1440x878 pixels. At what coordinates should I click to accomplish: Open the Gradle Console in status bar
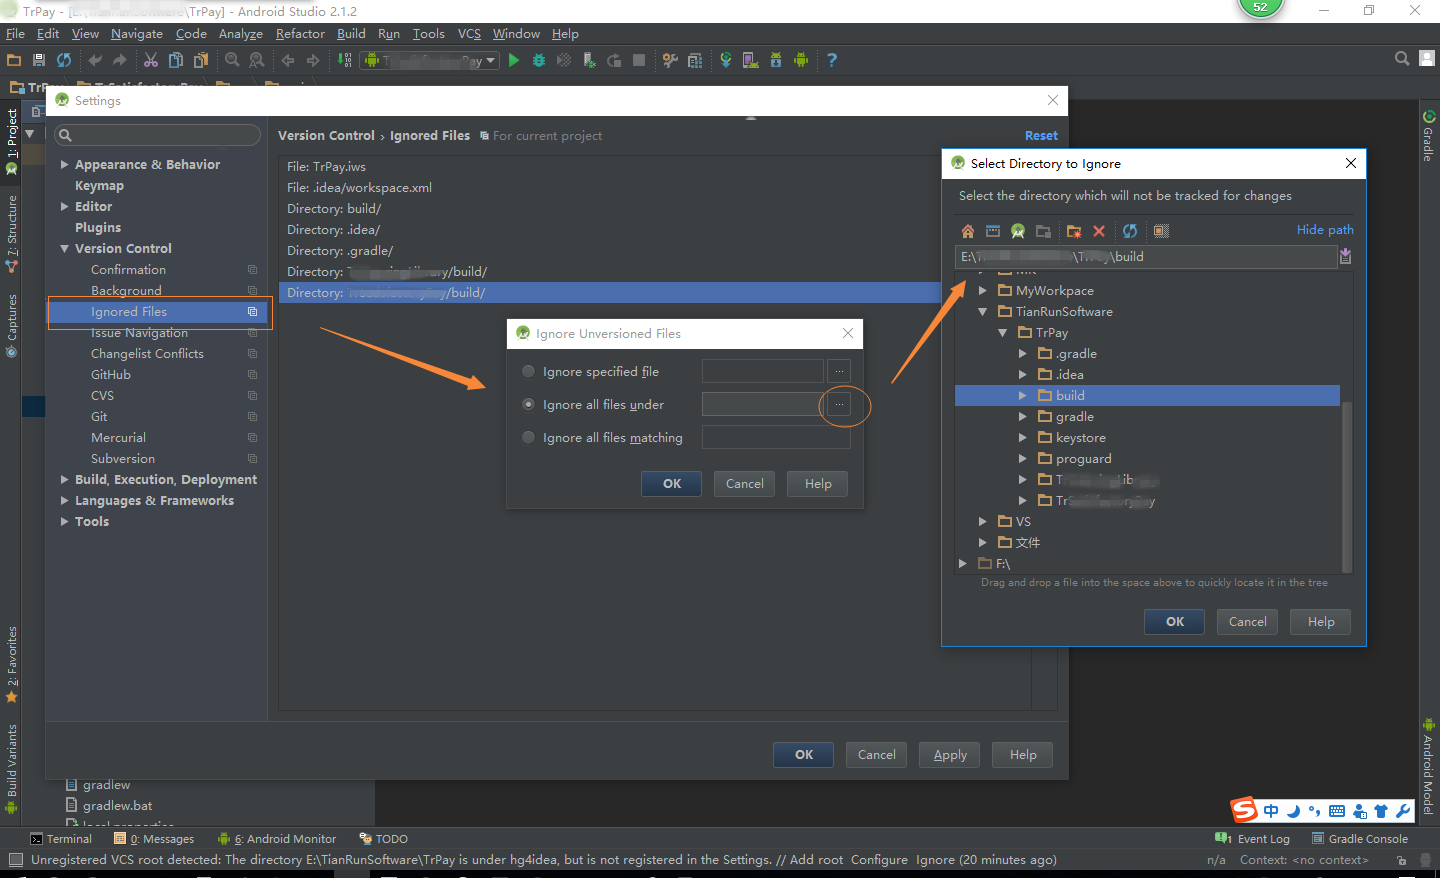1360,839
